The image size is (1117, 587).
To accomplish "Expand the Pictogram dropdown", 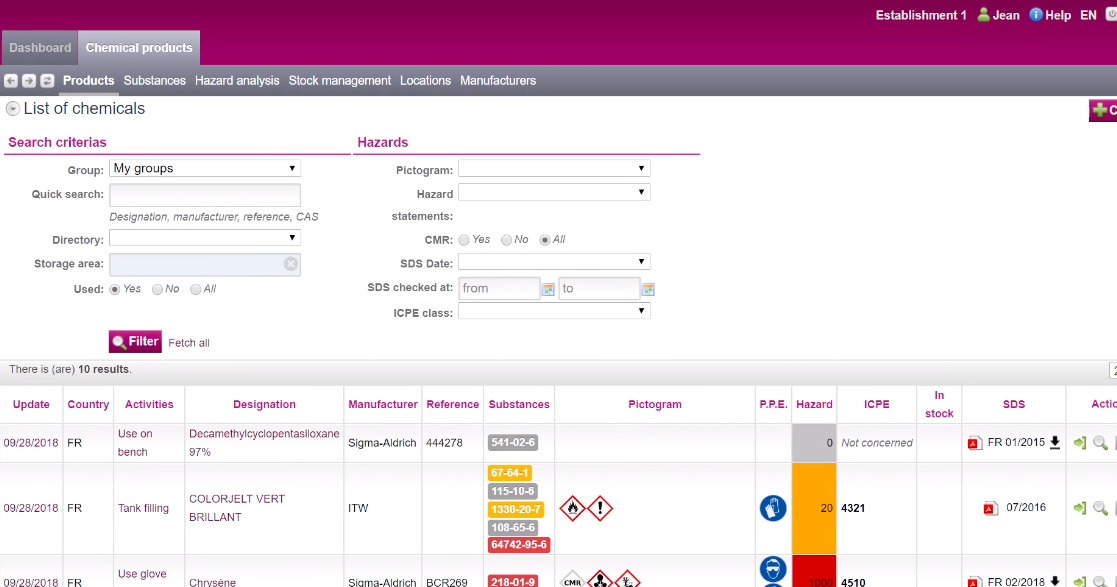I will coord(554,169).
